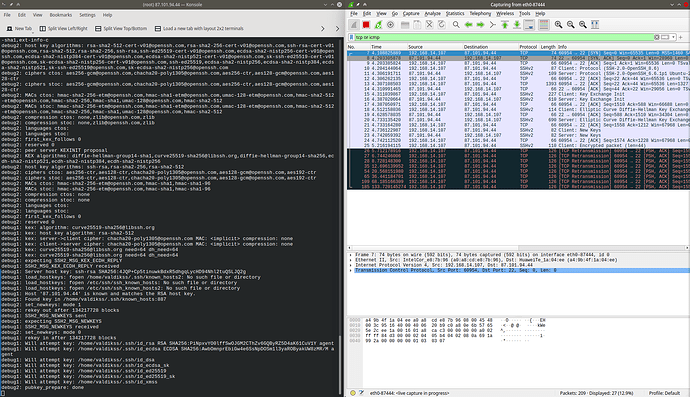Reset Wireshark text to normal size
The height and width of the screenshot is (397, 690).
tap(583, 25)
